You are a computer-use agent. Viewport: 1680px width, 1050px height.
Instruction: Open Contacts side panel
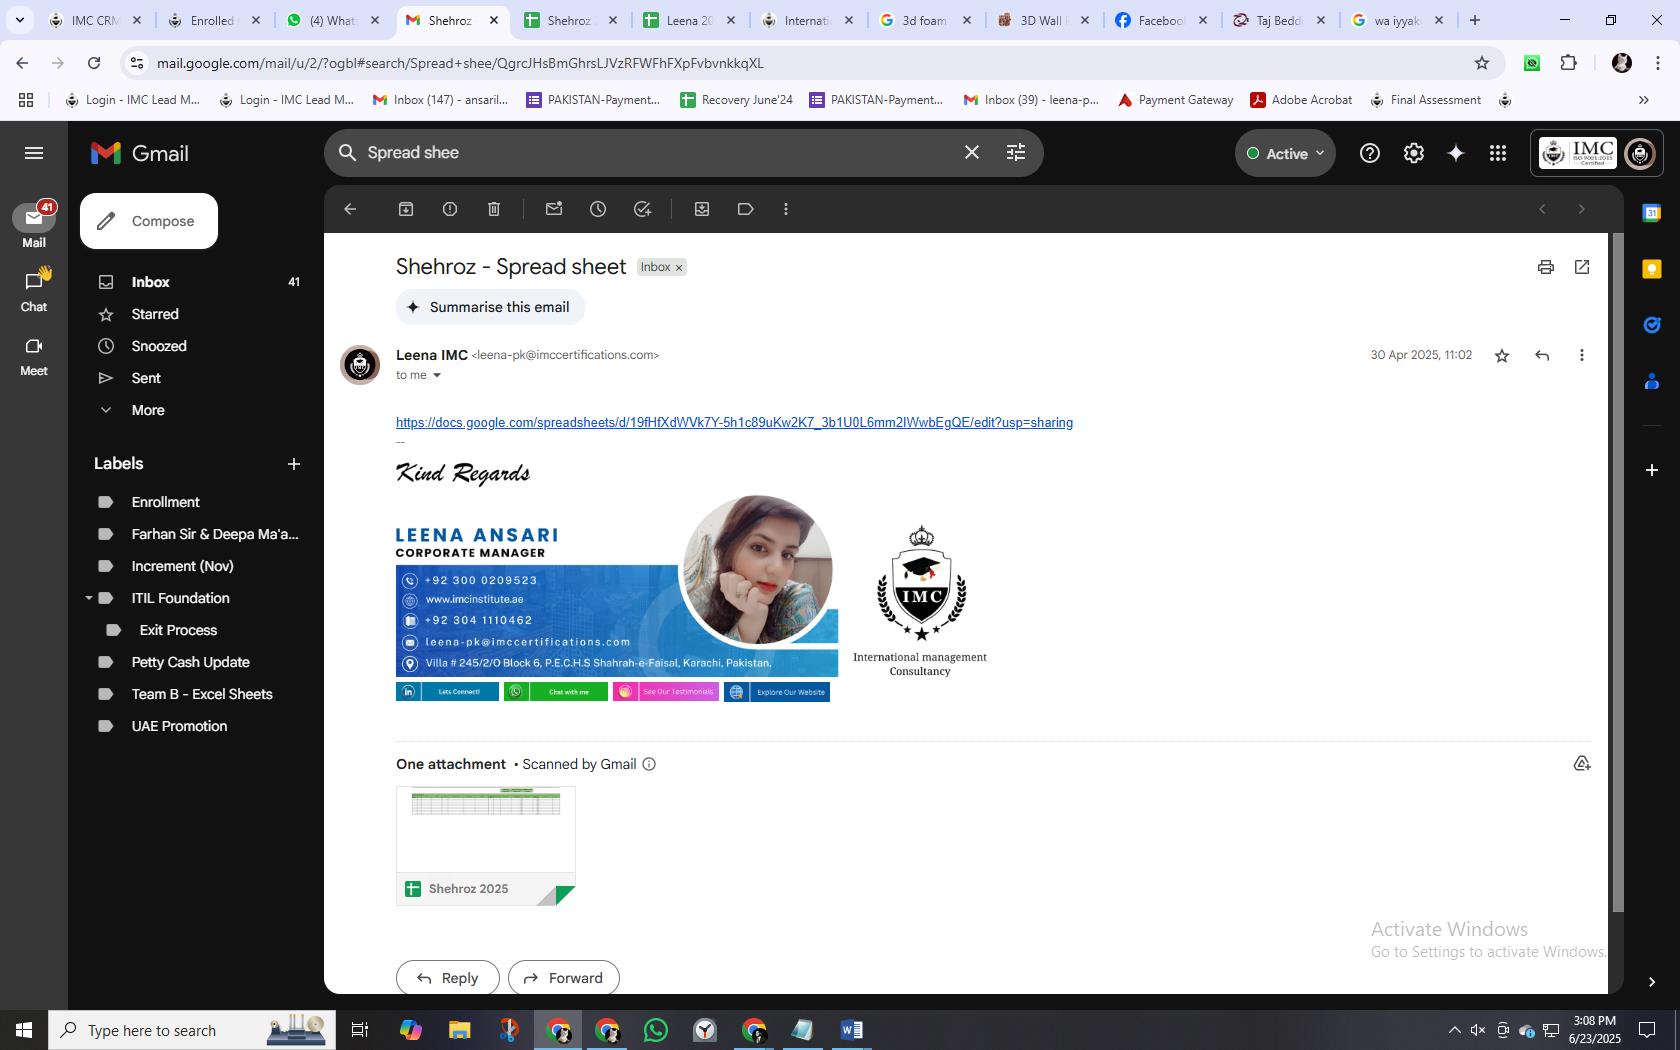(x=1652, y=381)
